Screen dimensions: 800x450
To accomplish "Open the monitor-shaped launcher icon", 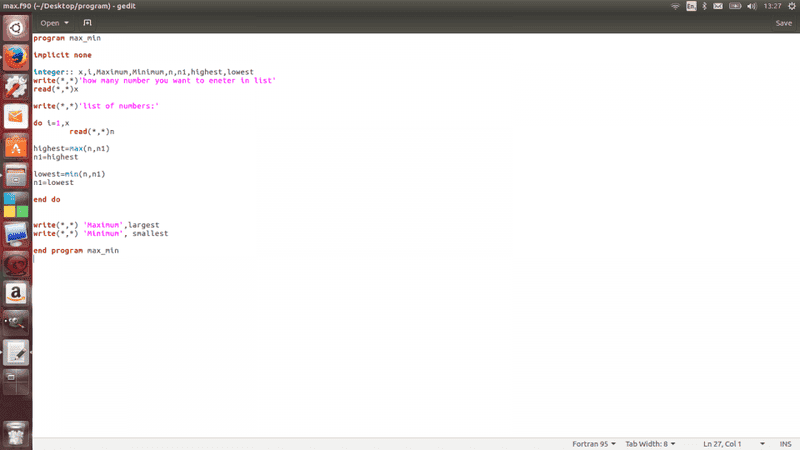I will 16,235.
